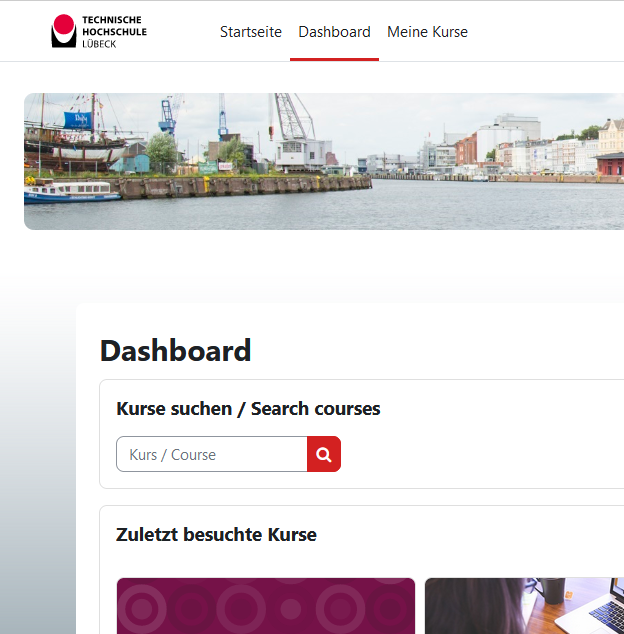
Task: Open the laptop photo course thumbnail
Action: [525, 606]
